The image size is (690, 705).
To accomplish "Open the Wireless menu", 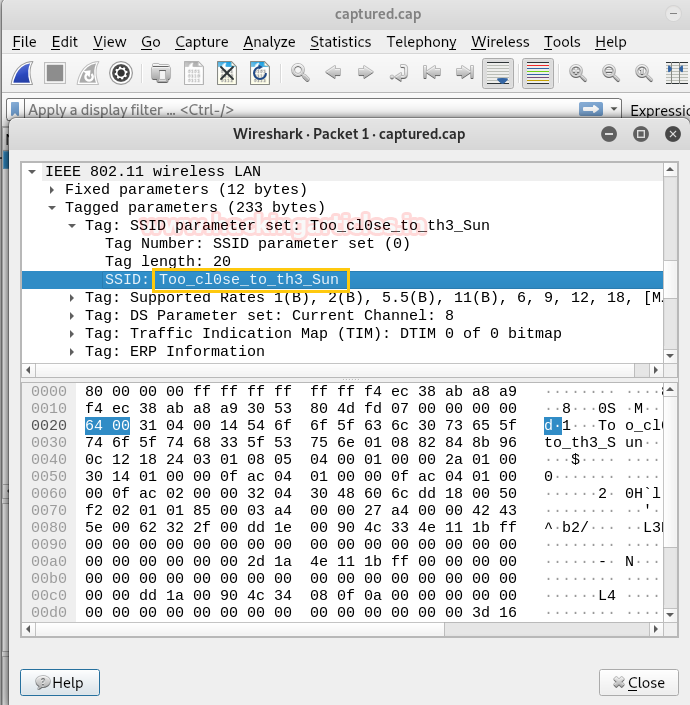I will pos(500,42).
